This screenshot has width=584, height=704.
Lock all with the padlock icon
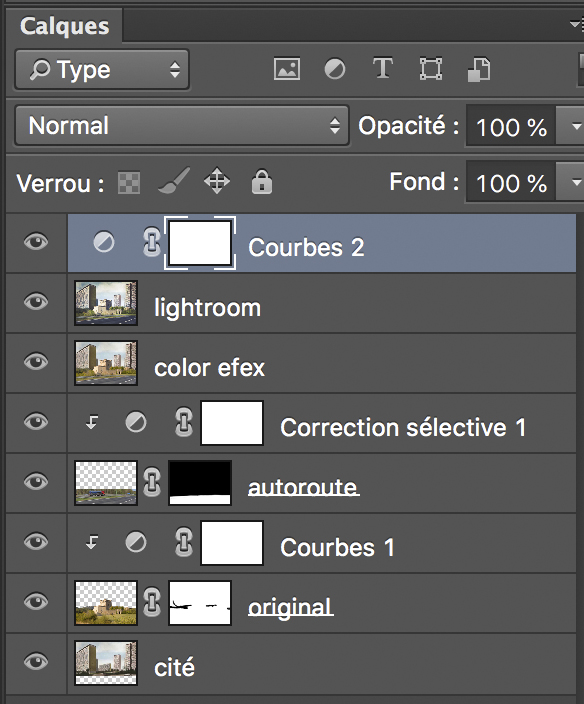(x=262, y=181)
